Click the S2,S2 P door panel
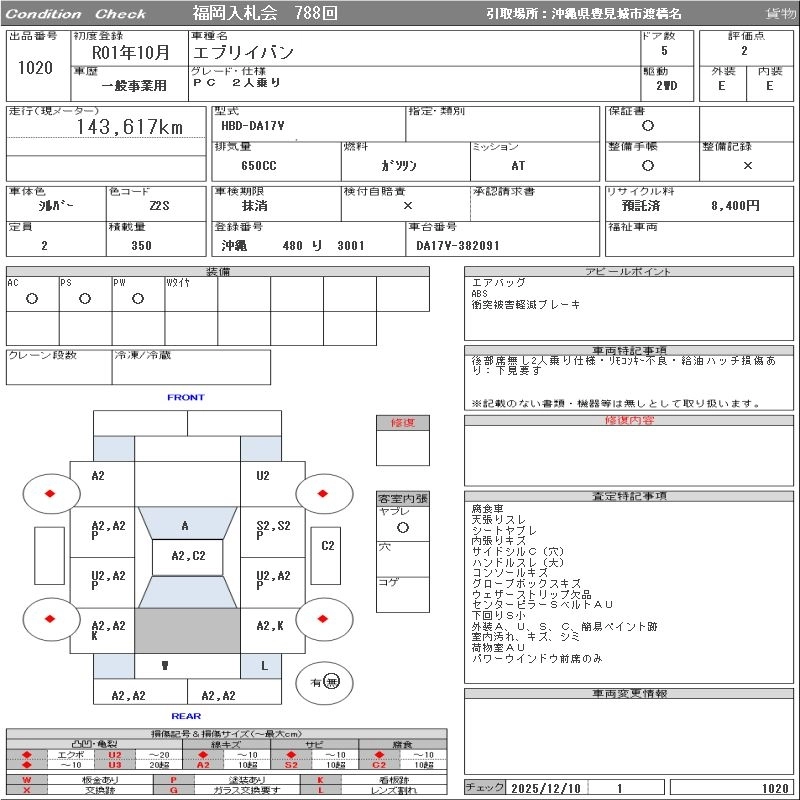 click(x=273, y=532)
